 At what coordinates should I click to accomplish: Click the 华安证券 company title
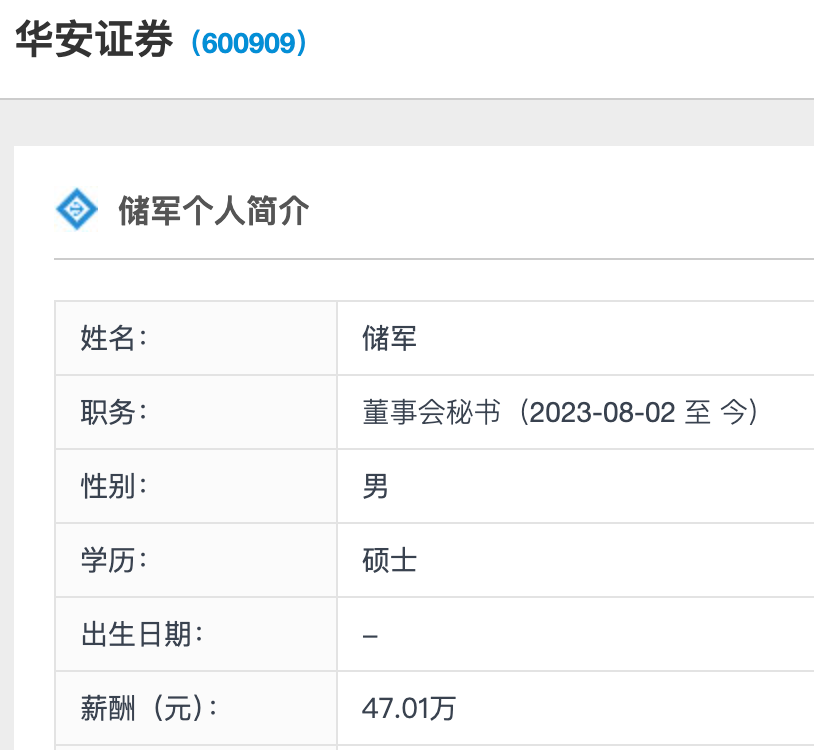click(93, 39)
